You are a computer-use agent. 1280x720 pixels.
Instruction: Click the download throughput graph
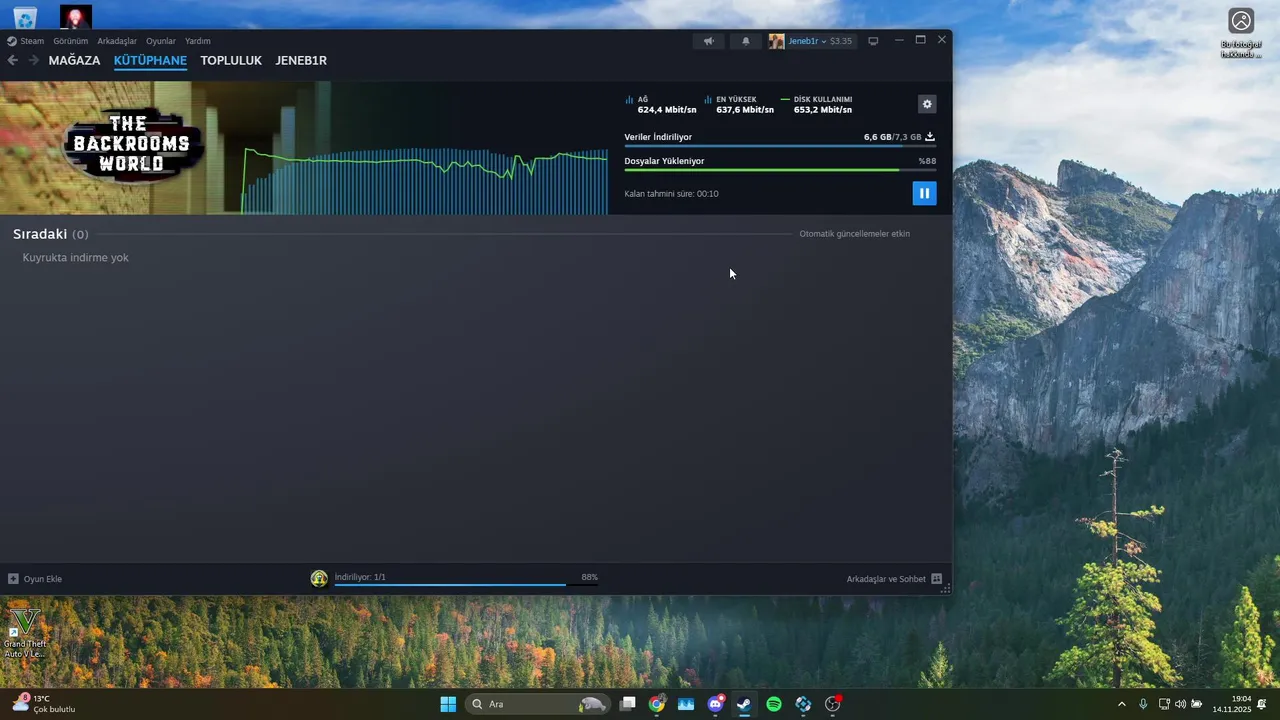(425, 180)
